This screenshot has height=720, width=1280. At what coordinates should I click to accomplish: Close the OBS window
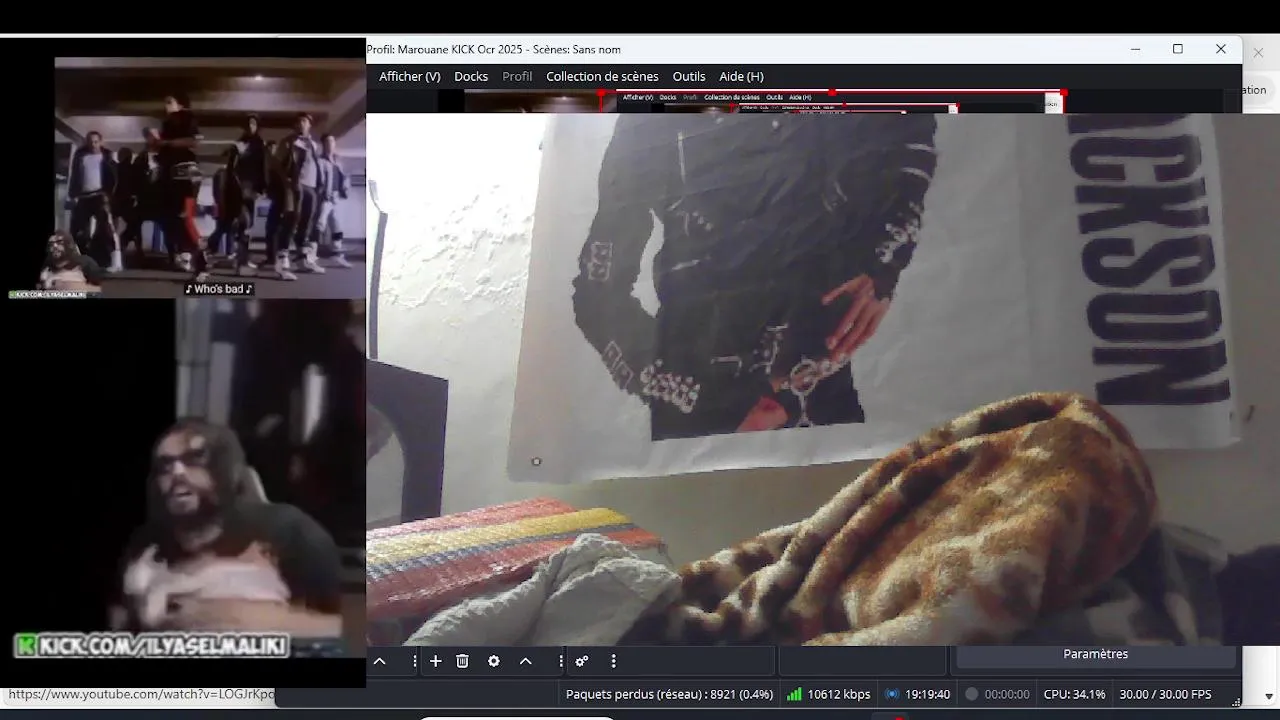(x=1221, y=49)
